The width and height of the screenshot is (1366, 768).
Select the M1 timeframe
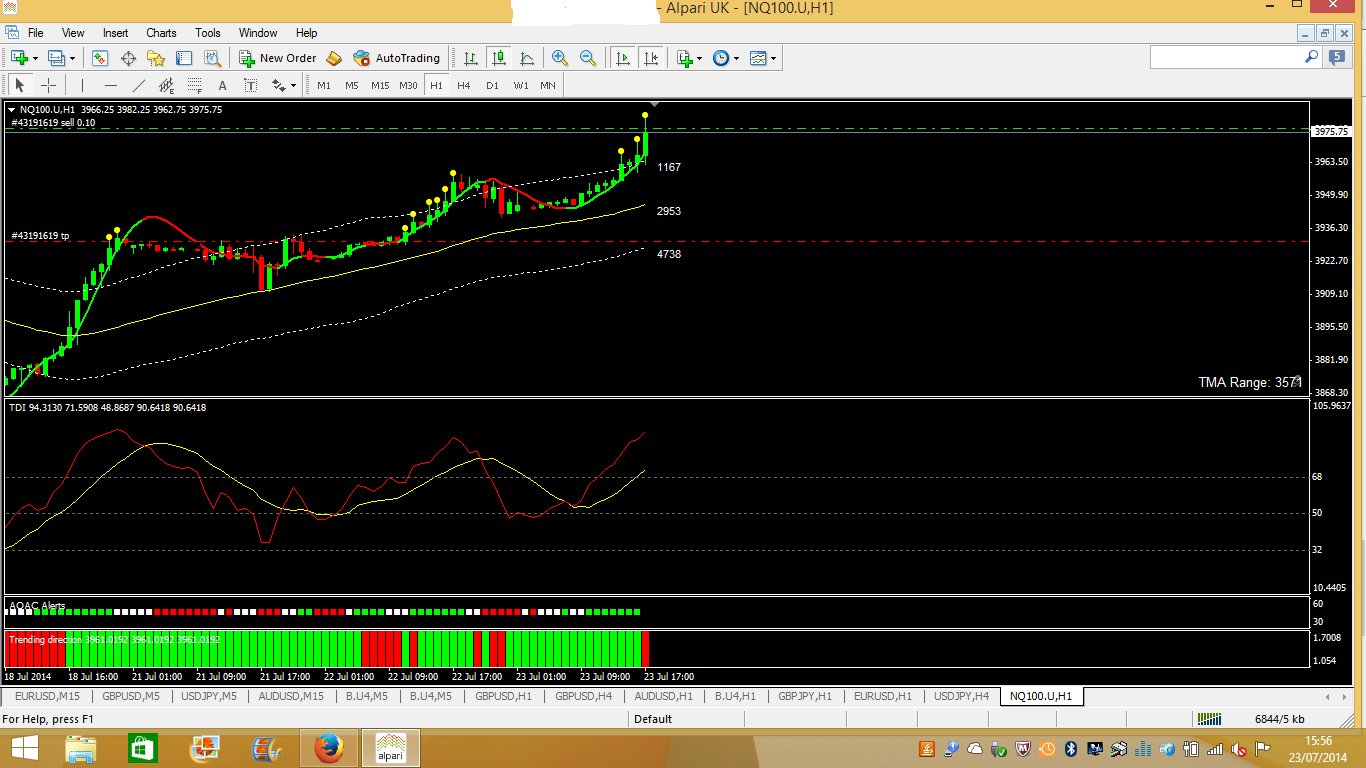(324, 85)
